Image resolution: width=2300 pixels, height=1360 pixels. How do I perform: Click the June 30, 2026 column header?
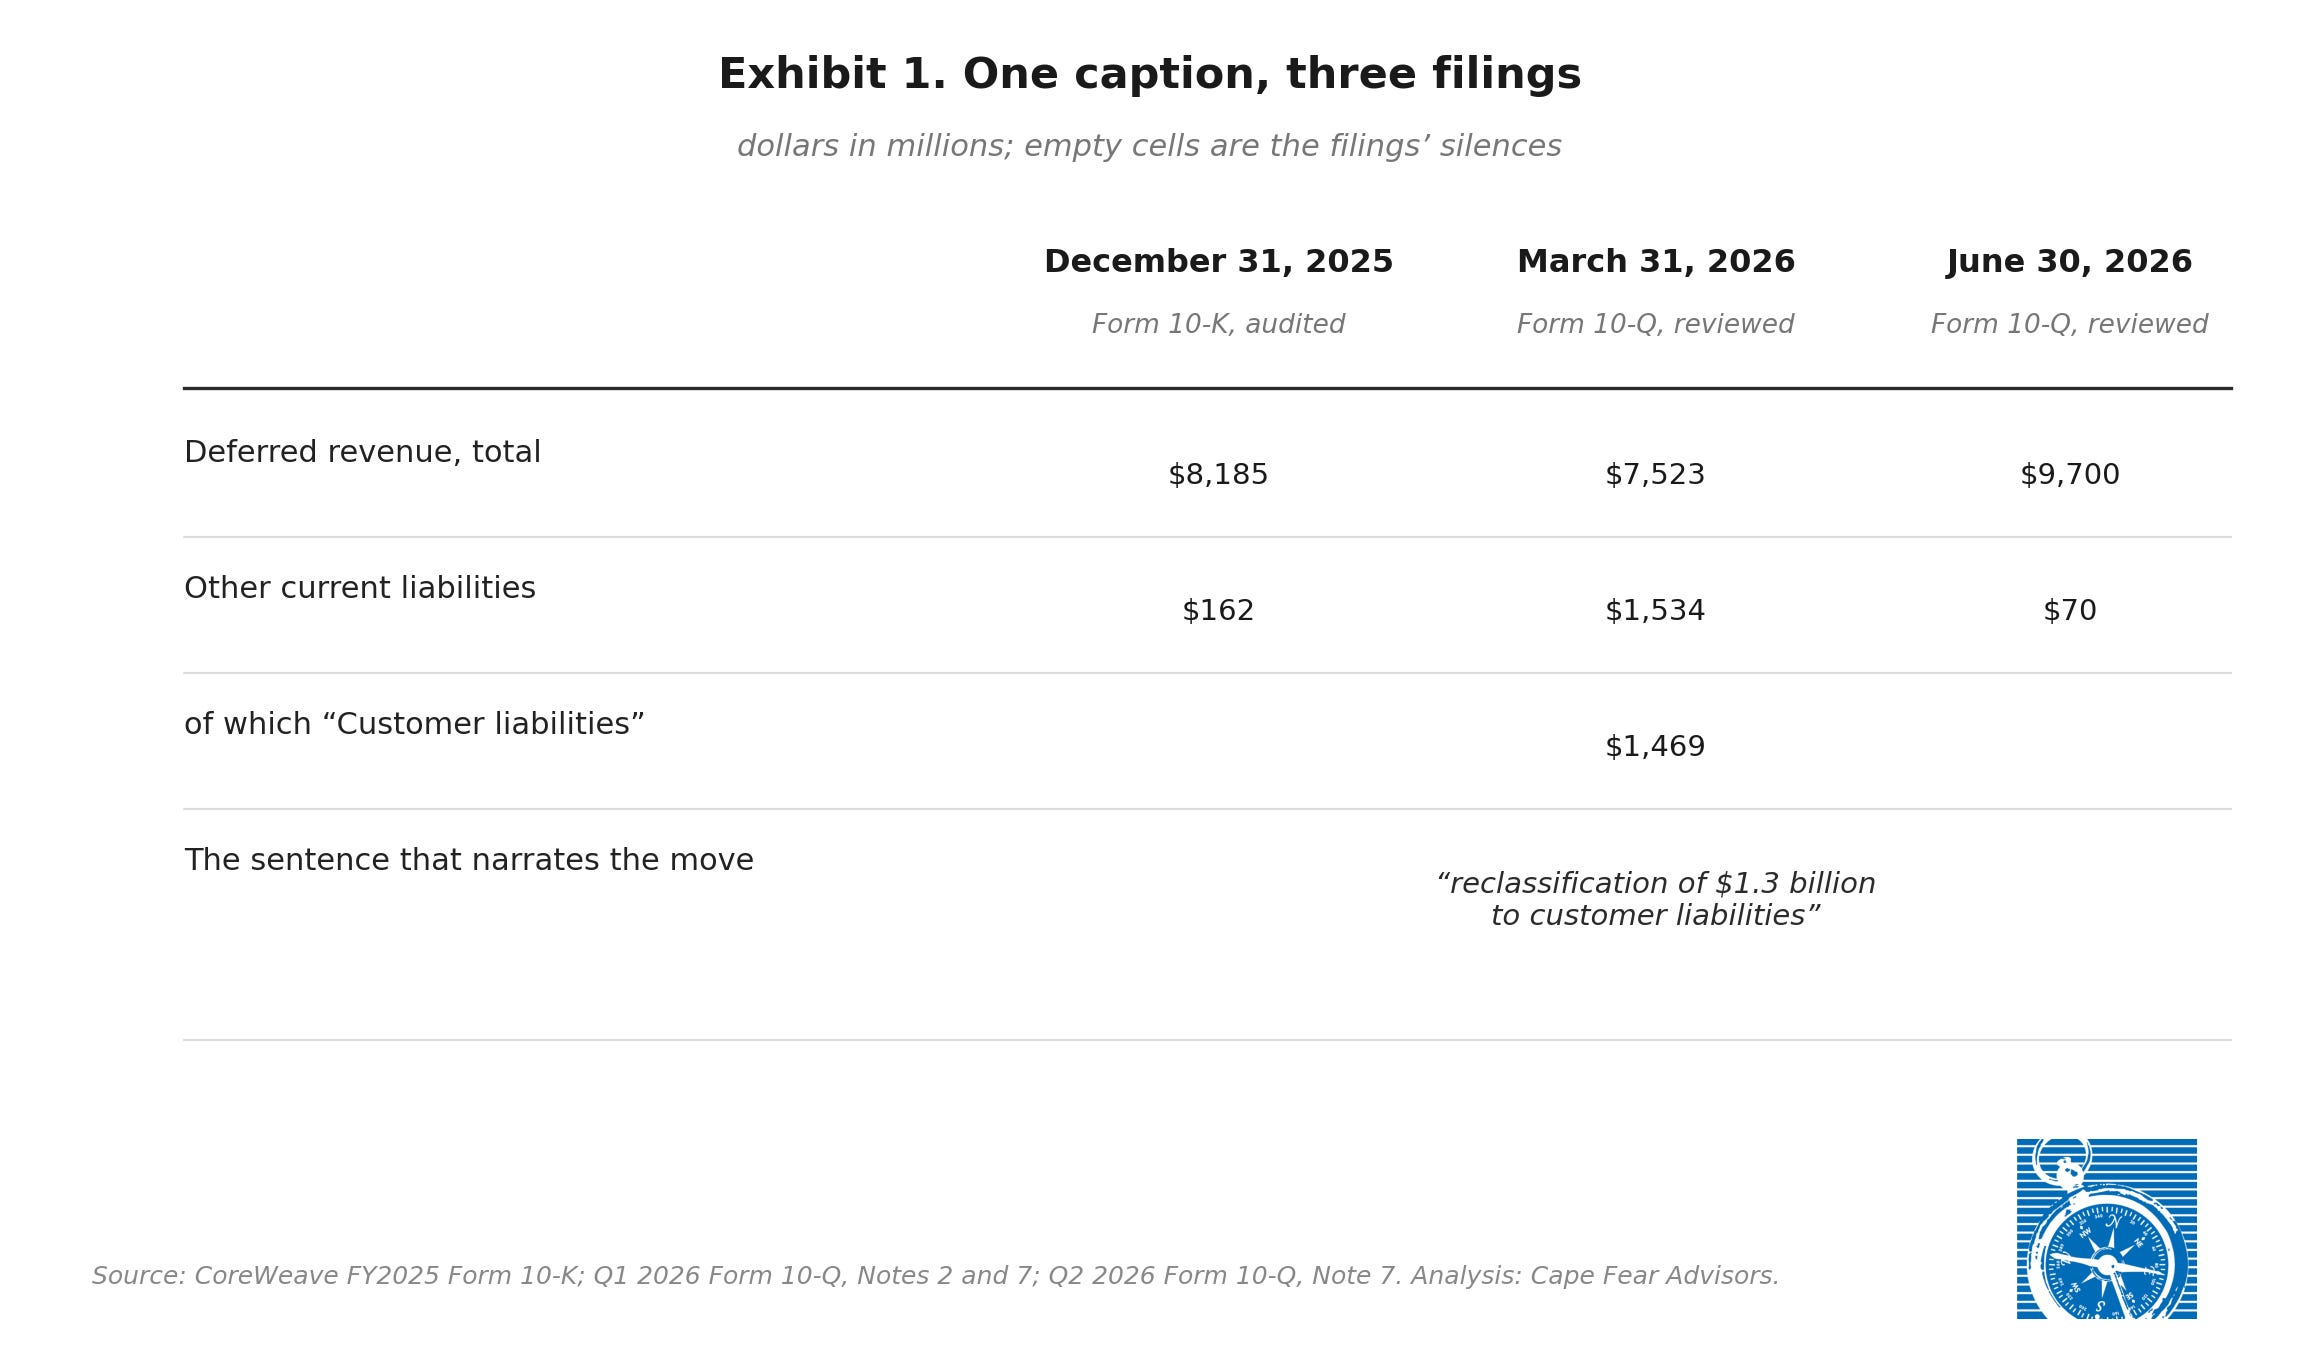click(x=2069, y=262)
